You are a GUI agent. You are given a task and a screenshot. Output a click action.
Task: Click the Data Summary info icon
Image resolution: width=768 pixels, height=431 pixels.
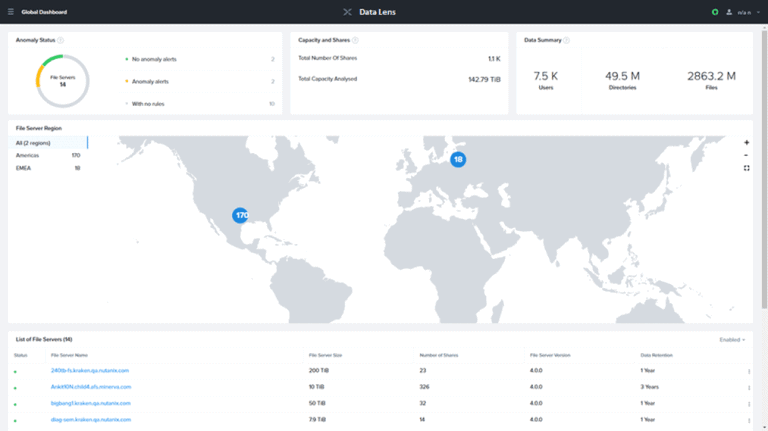coord(567,40)
